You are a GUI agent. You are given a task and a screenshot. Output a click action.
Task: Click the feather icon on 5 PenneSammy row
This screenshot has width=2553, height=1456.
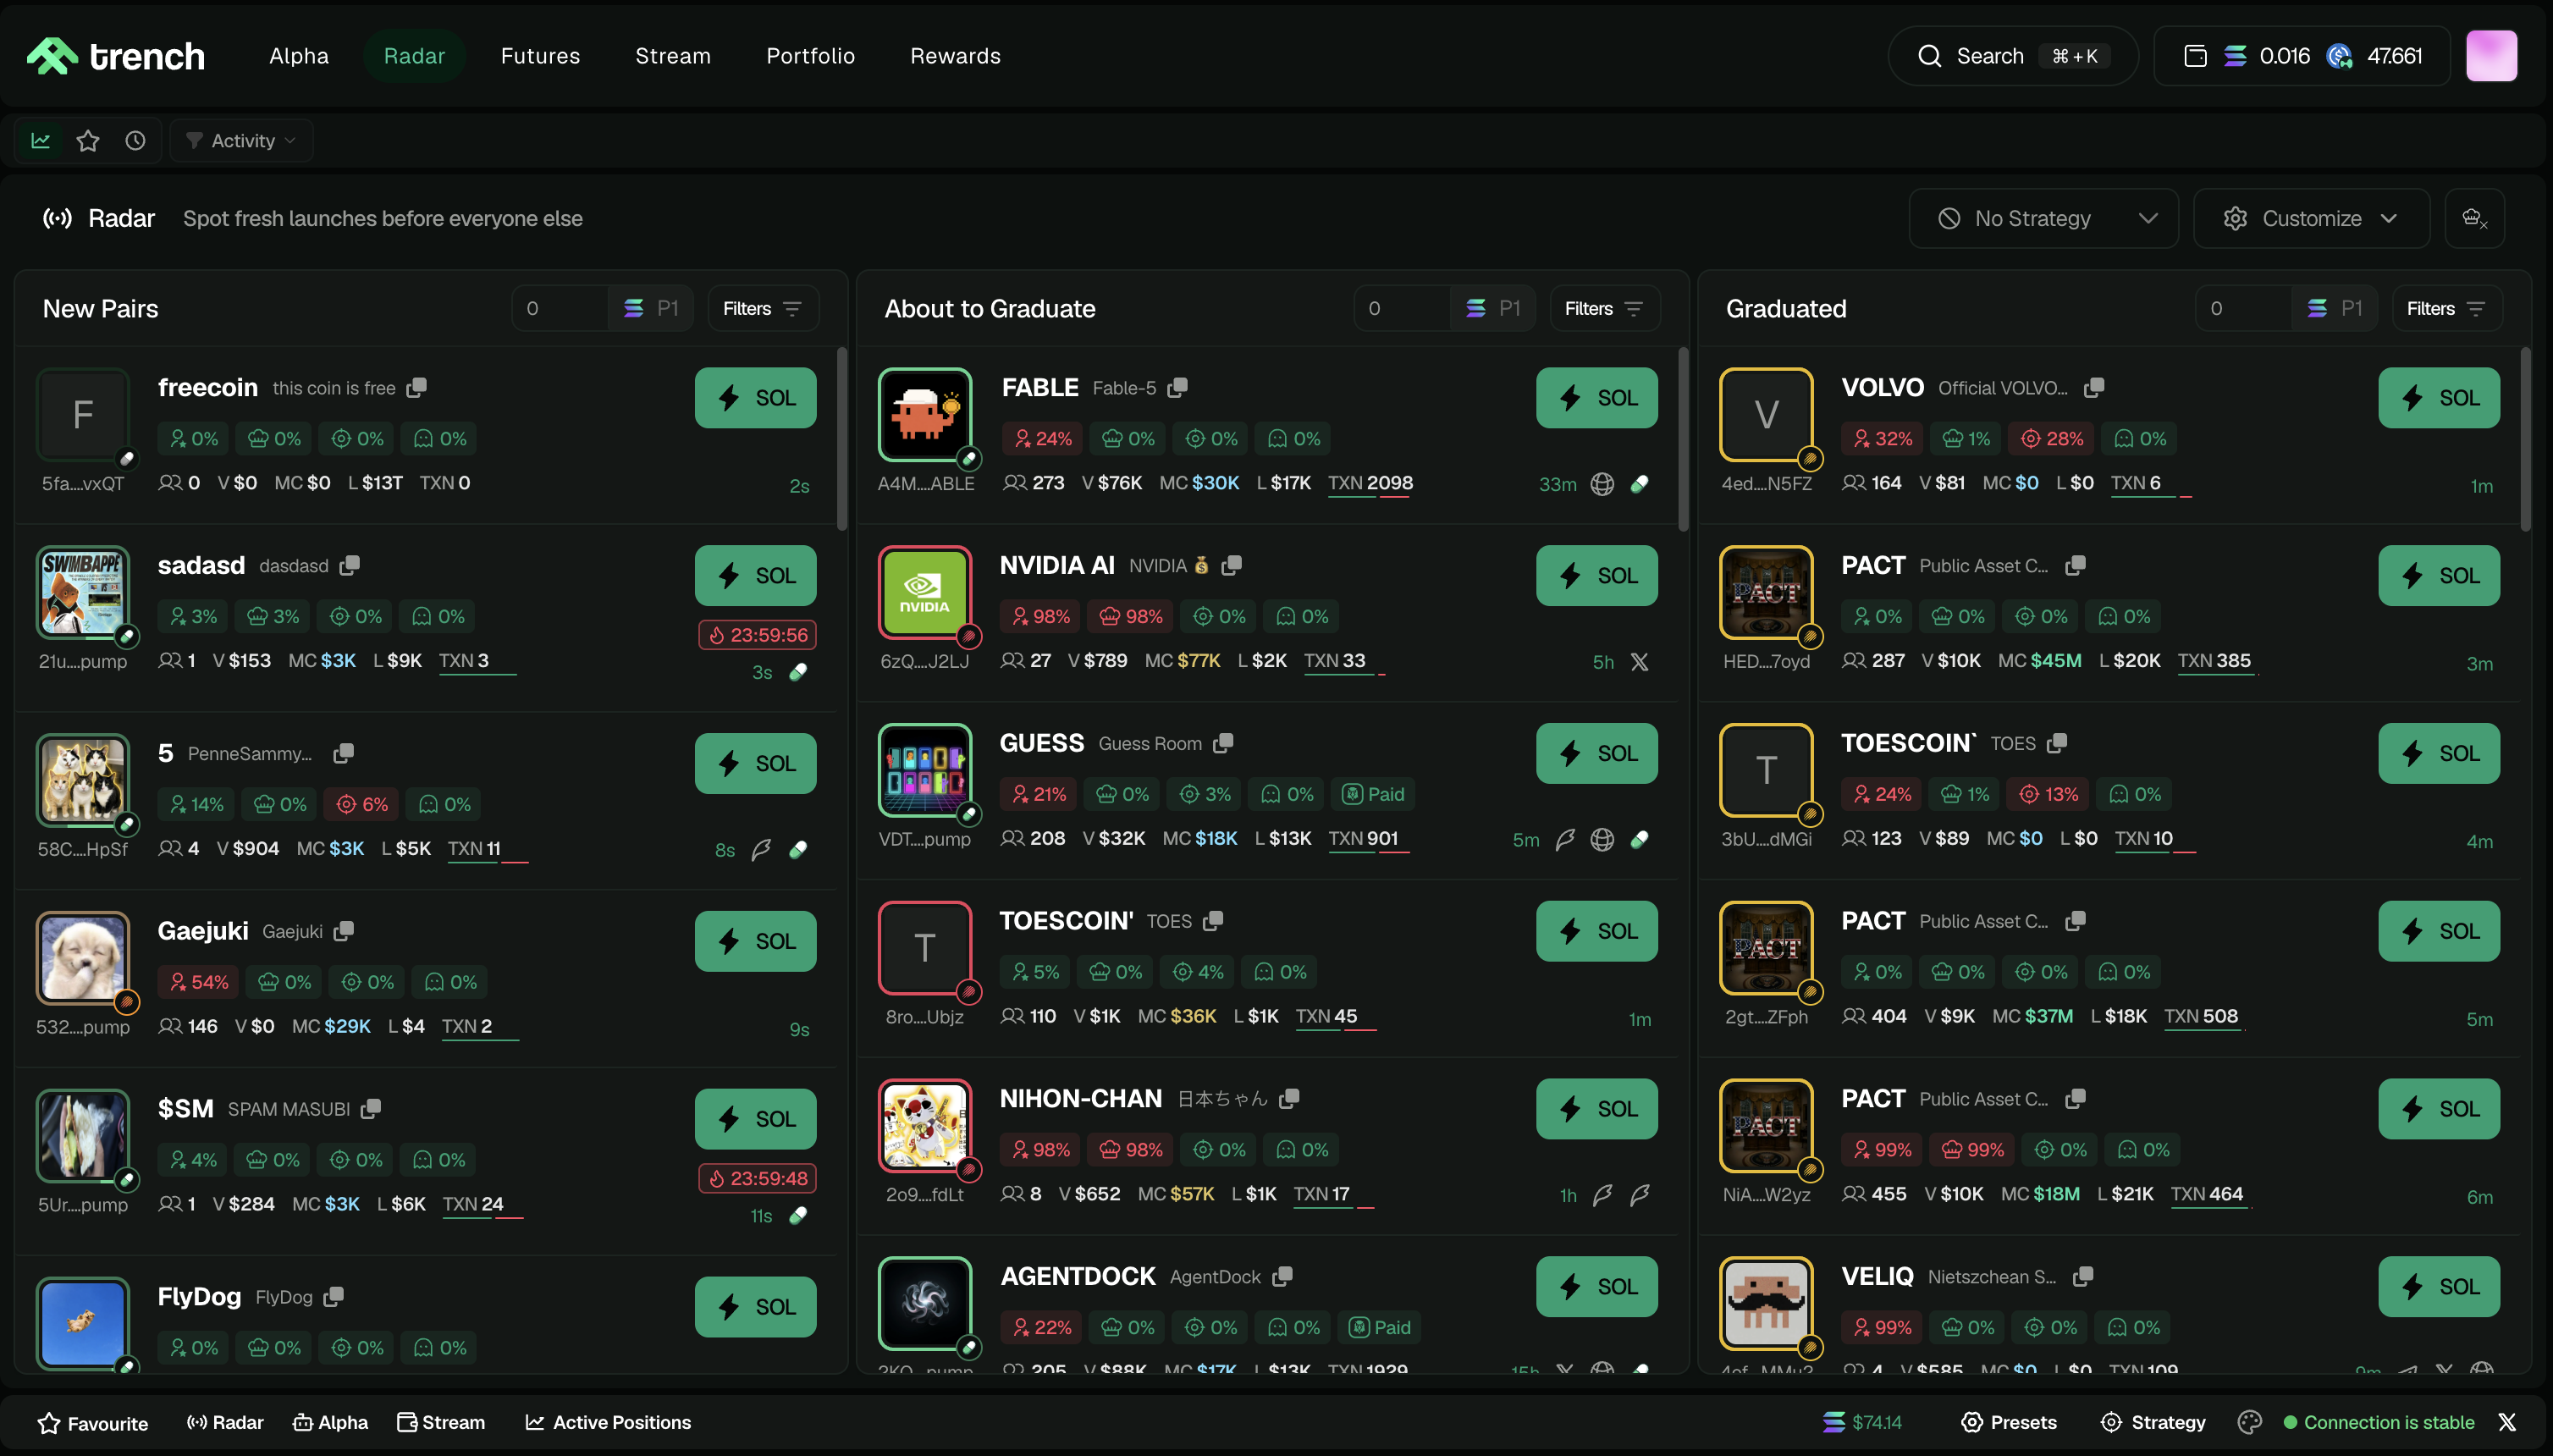click(x=761, y=850)
